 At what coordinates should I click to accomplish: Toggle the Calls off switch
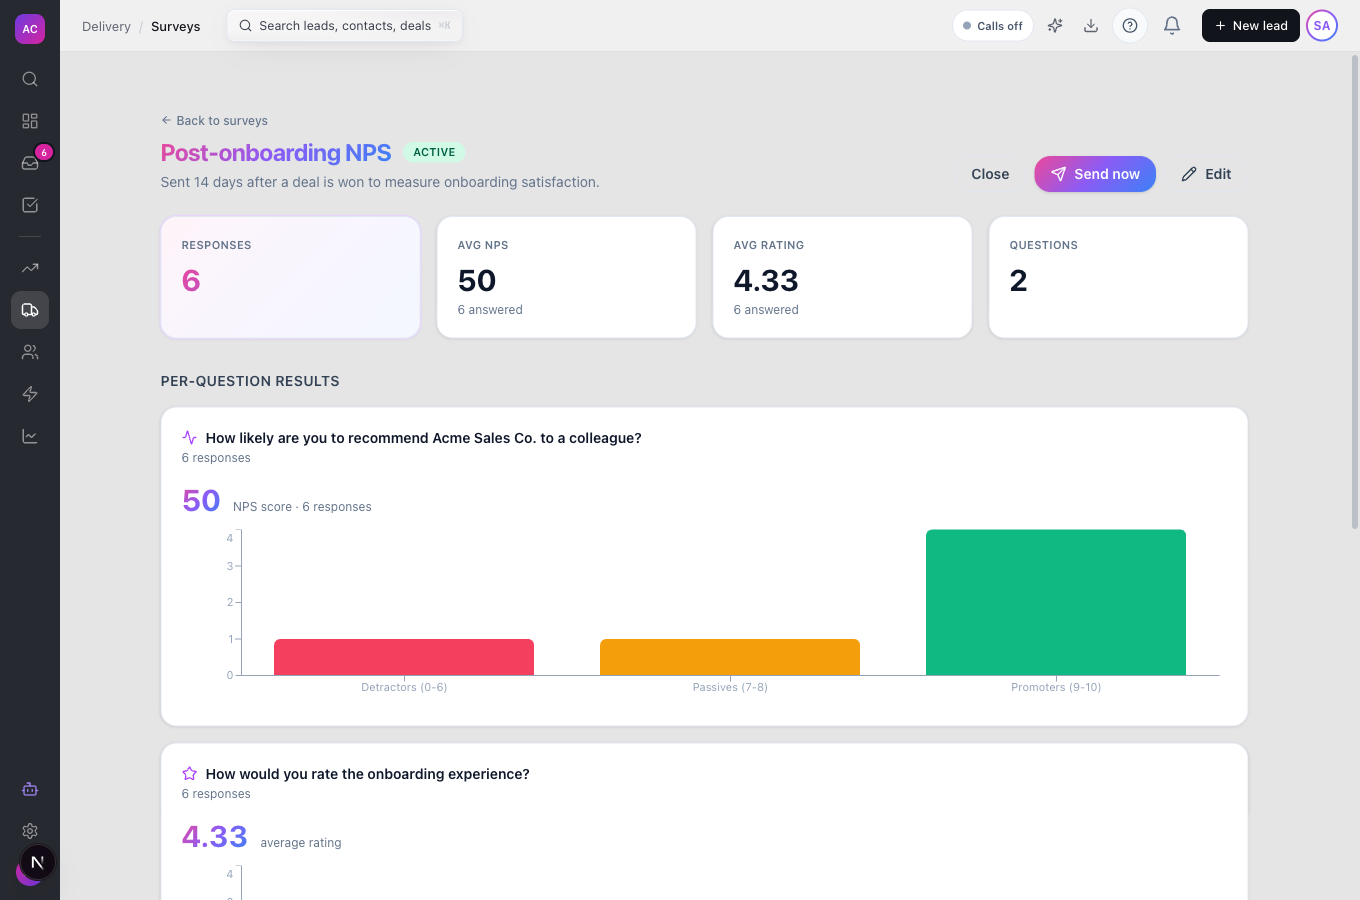[x=993, y=26]
